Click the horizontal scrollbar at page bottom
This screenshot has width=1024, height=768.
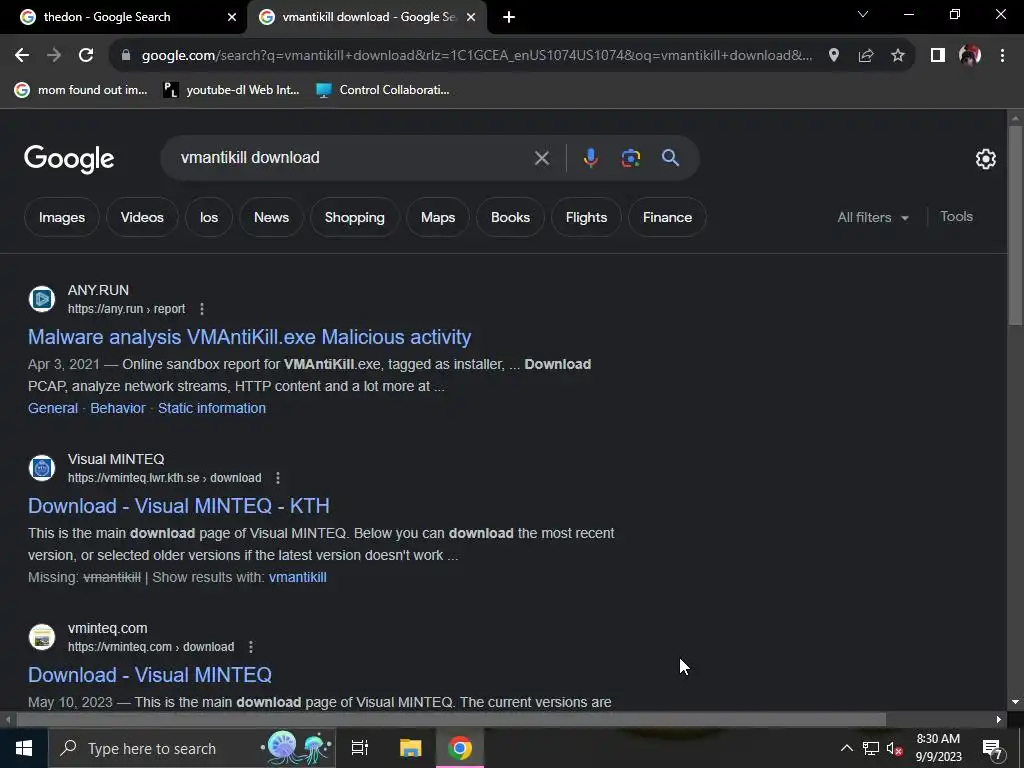click(451, 720)
